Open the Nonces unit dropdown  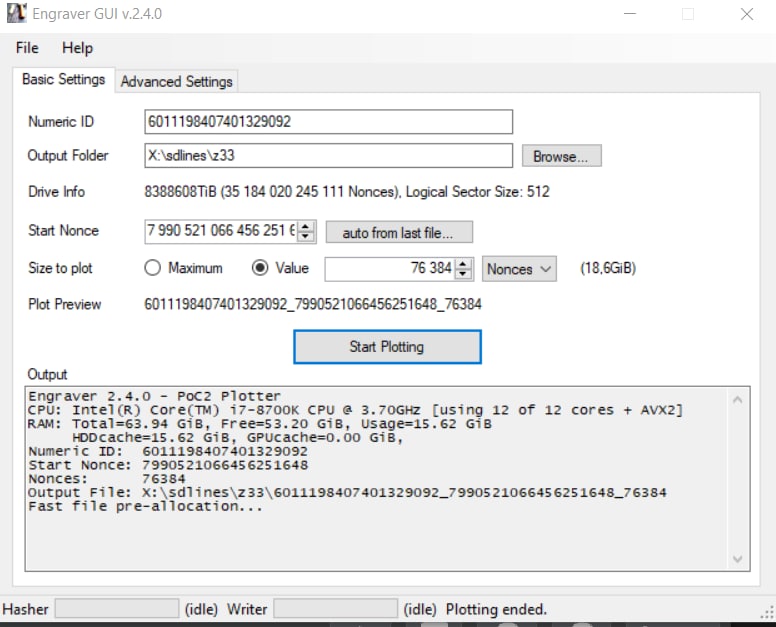coord(519,269)
